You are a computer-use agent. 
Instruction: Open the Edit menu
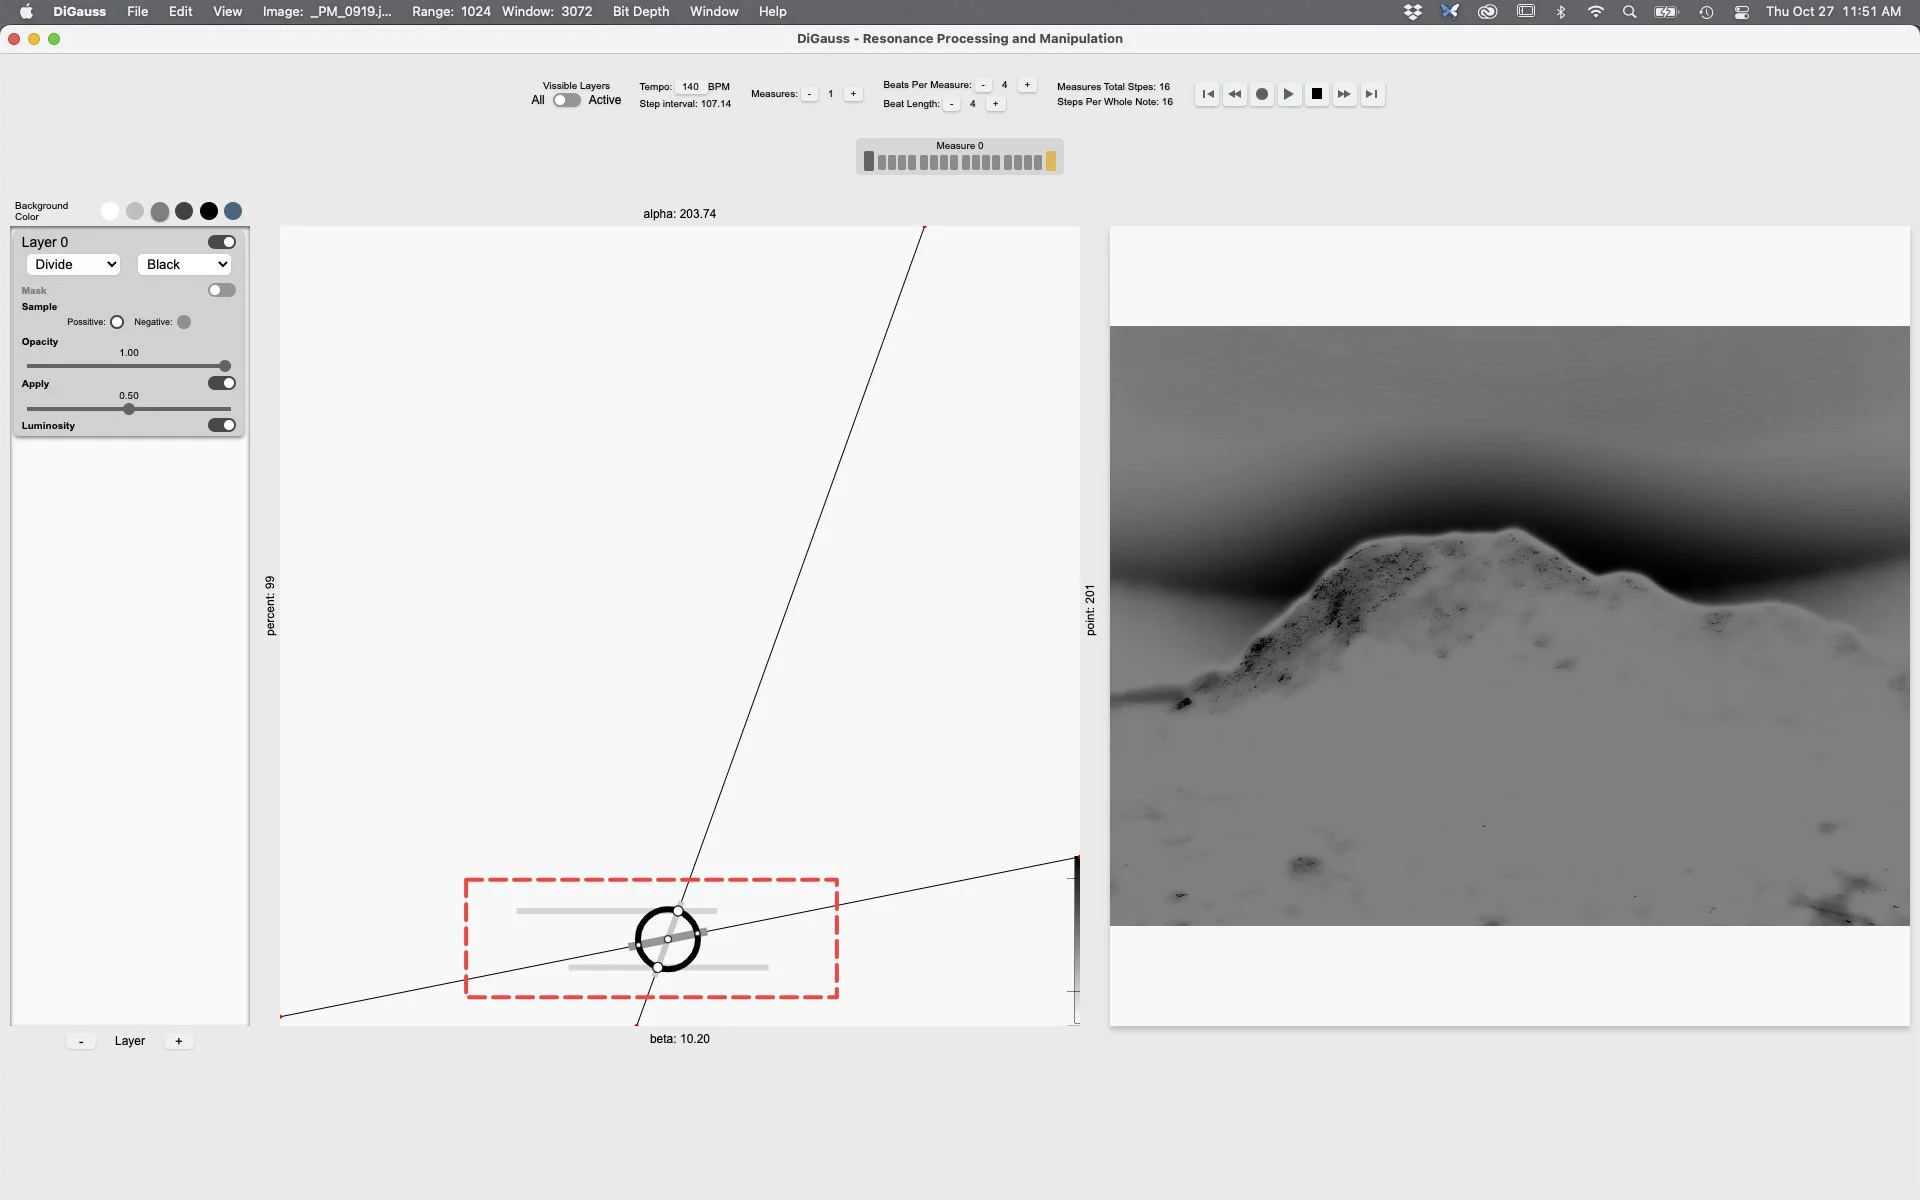[x=180, y=12]
